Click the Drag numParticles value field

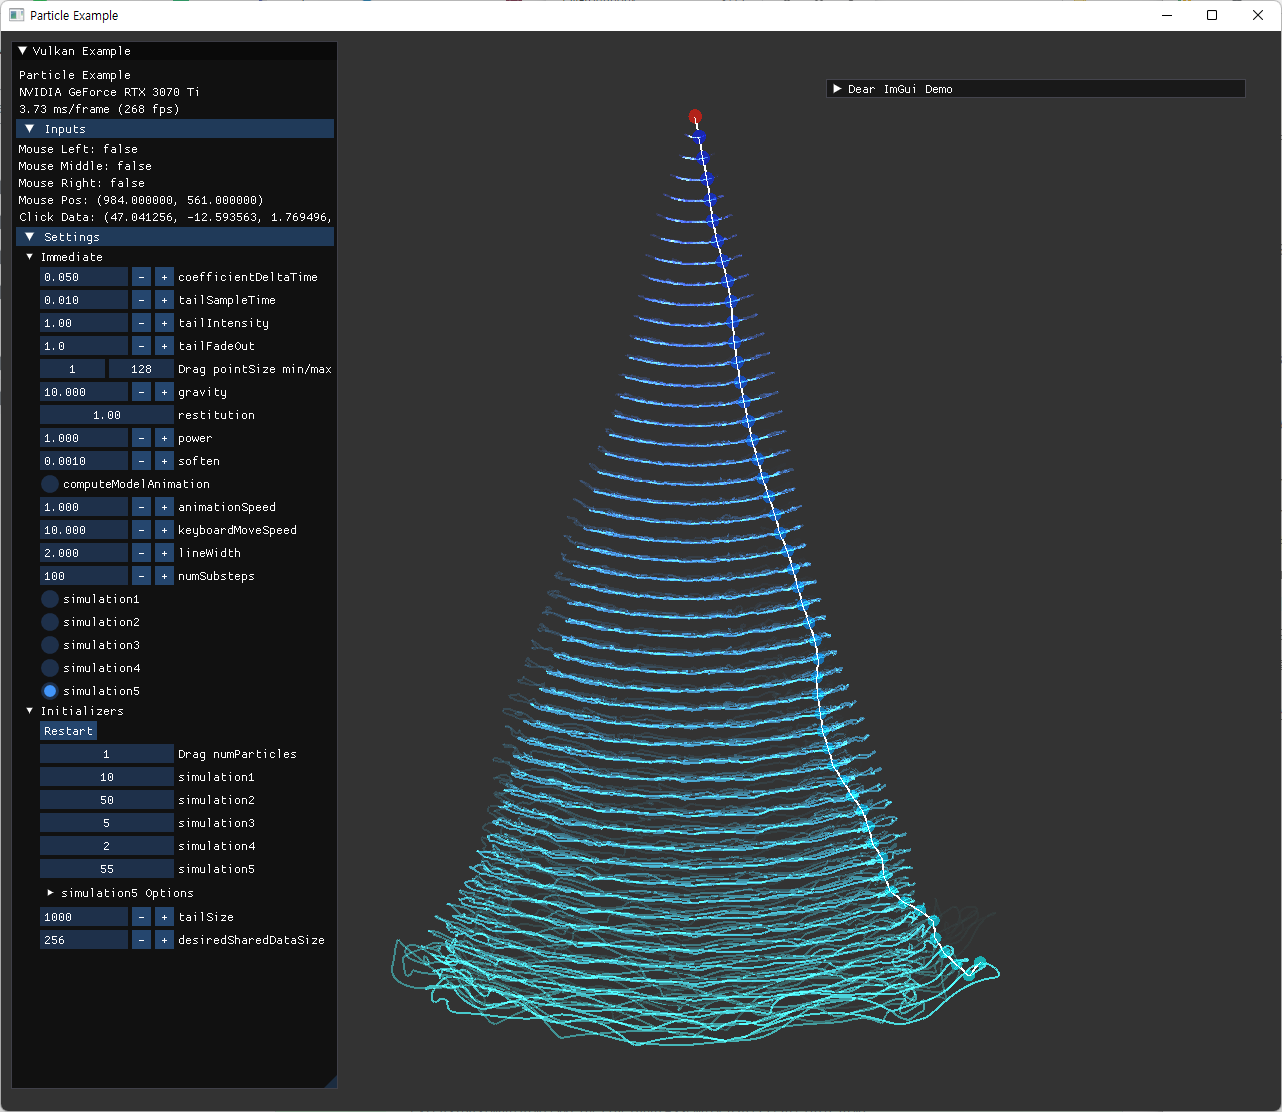click(107, 754)
